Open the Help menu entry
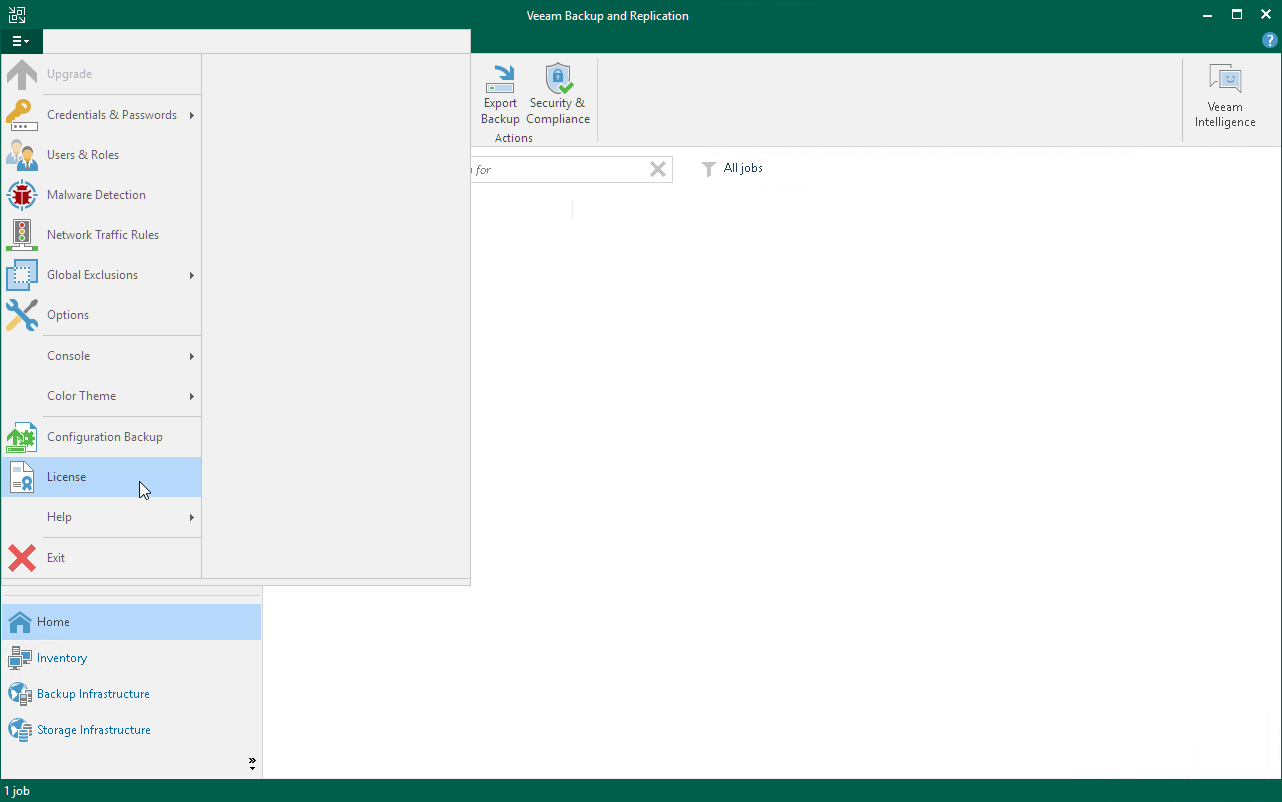Screen dimensions: 1282x802 102,517
